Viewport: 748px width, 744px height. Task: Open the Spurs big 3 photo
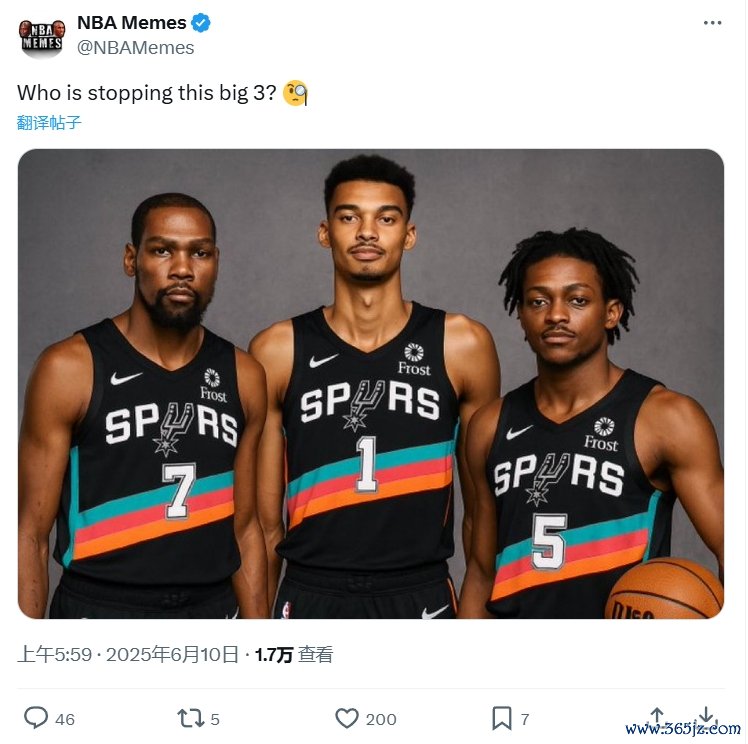(371, 384)
